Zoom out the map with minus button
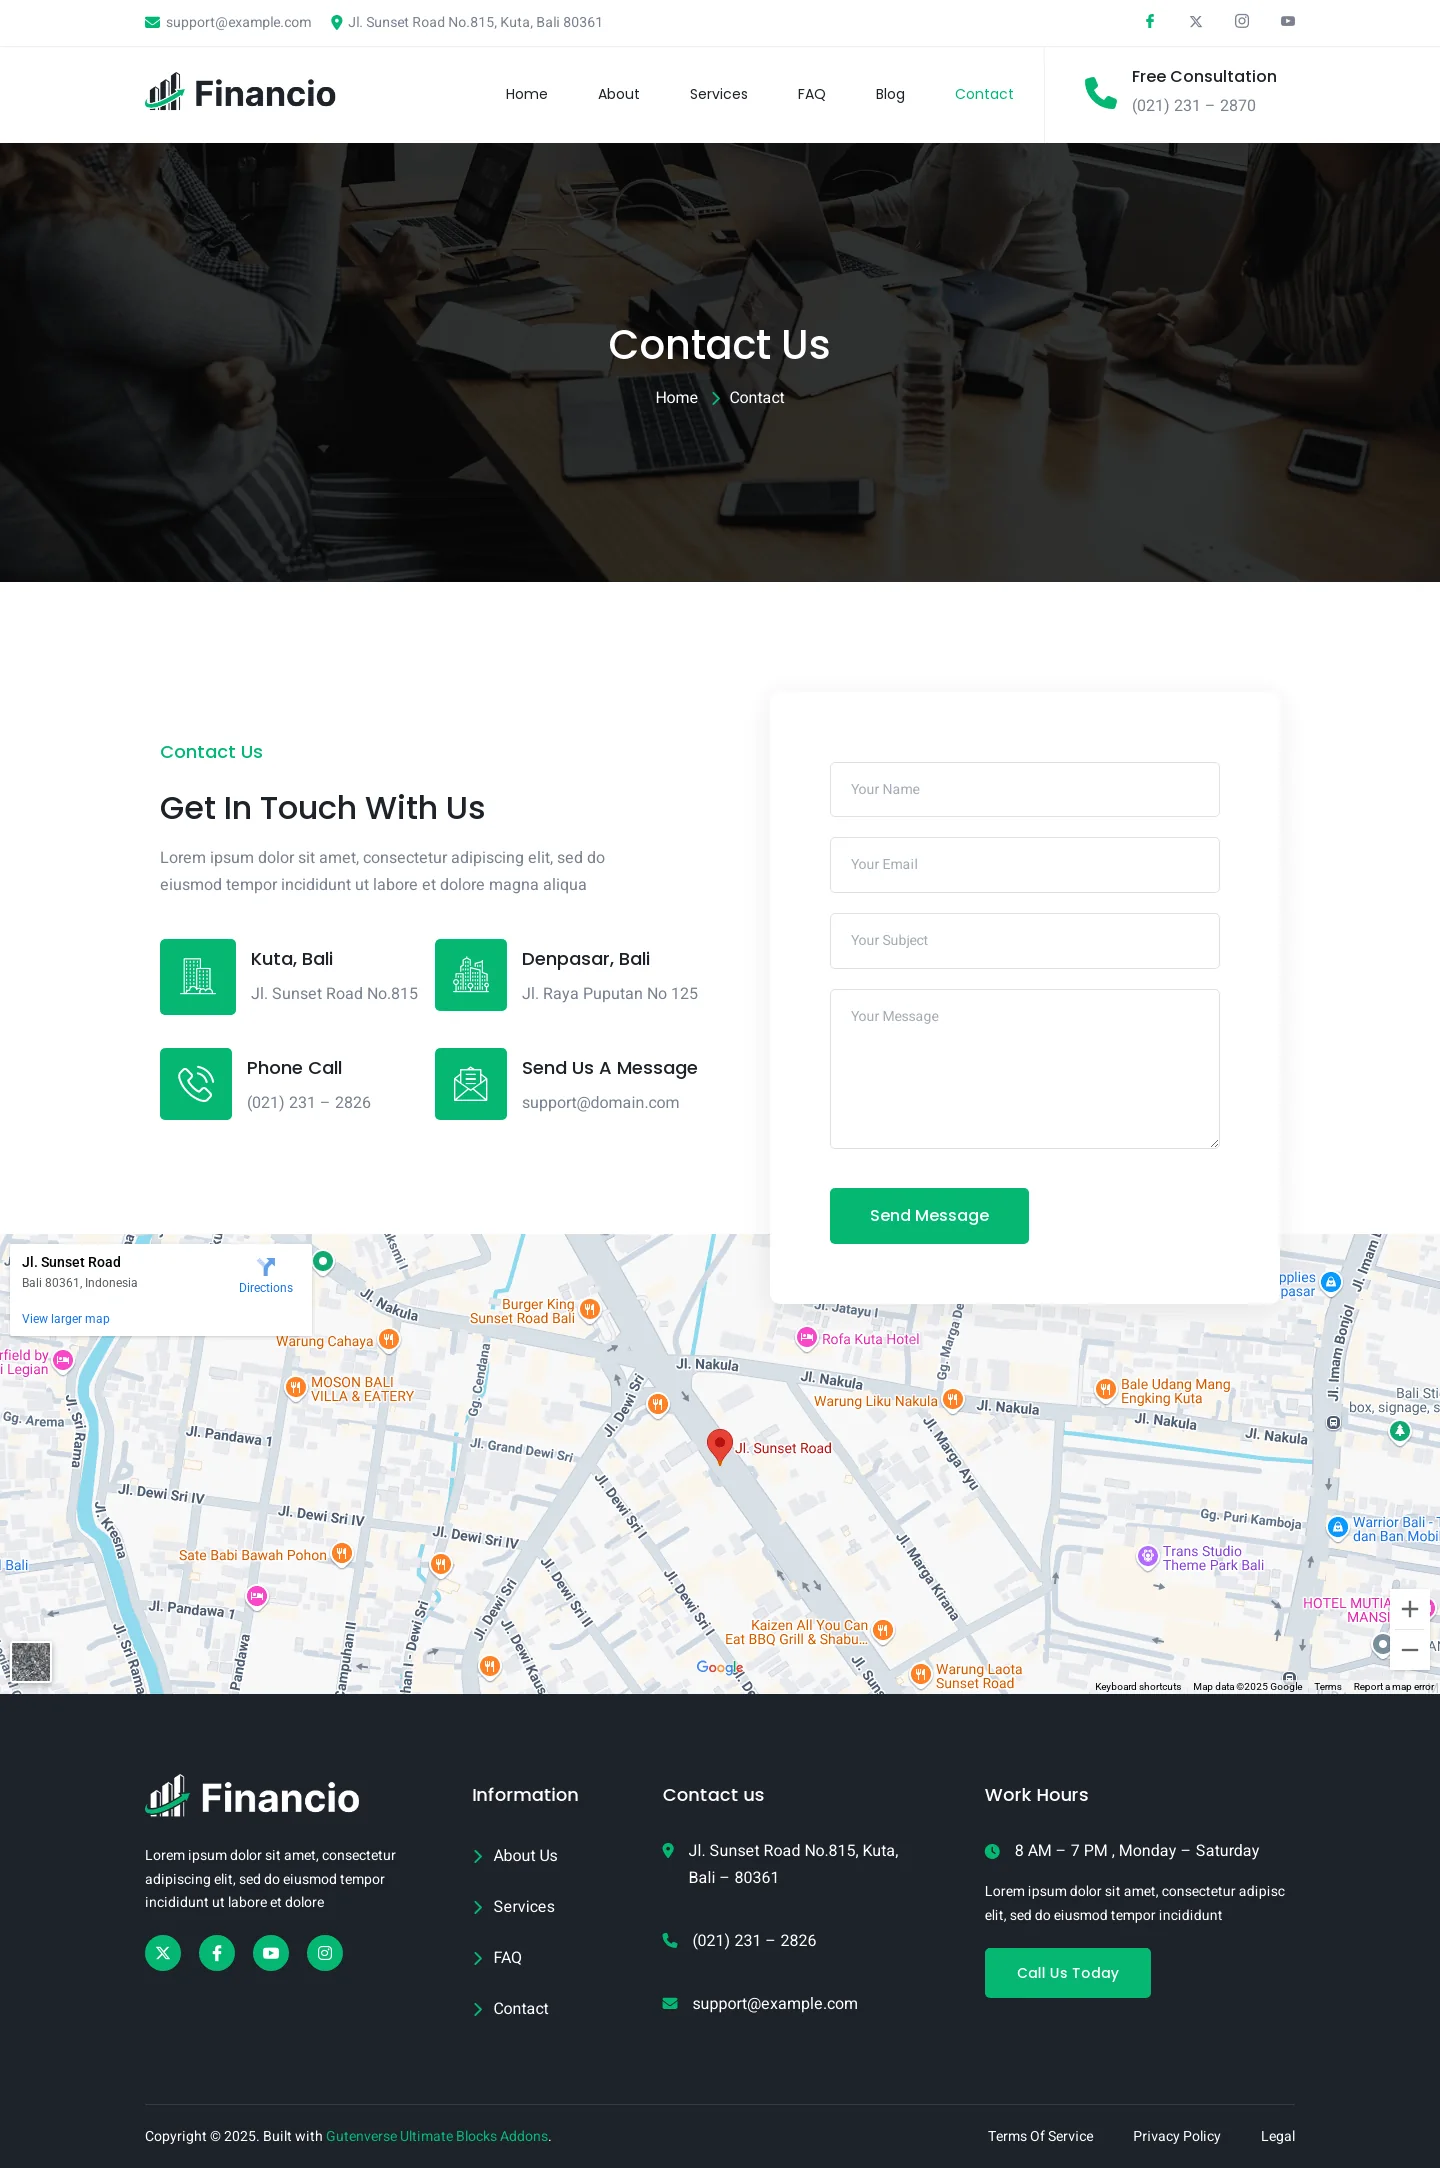 coord(1410,1650)
